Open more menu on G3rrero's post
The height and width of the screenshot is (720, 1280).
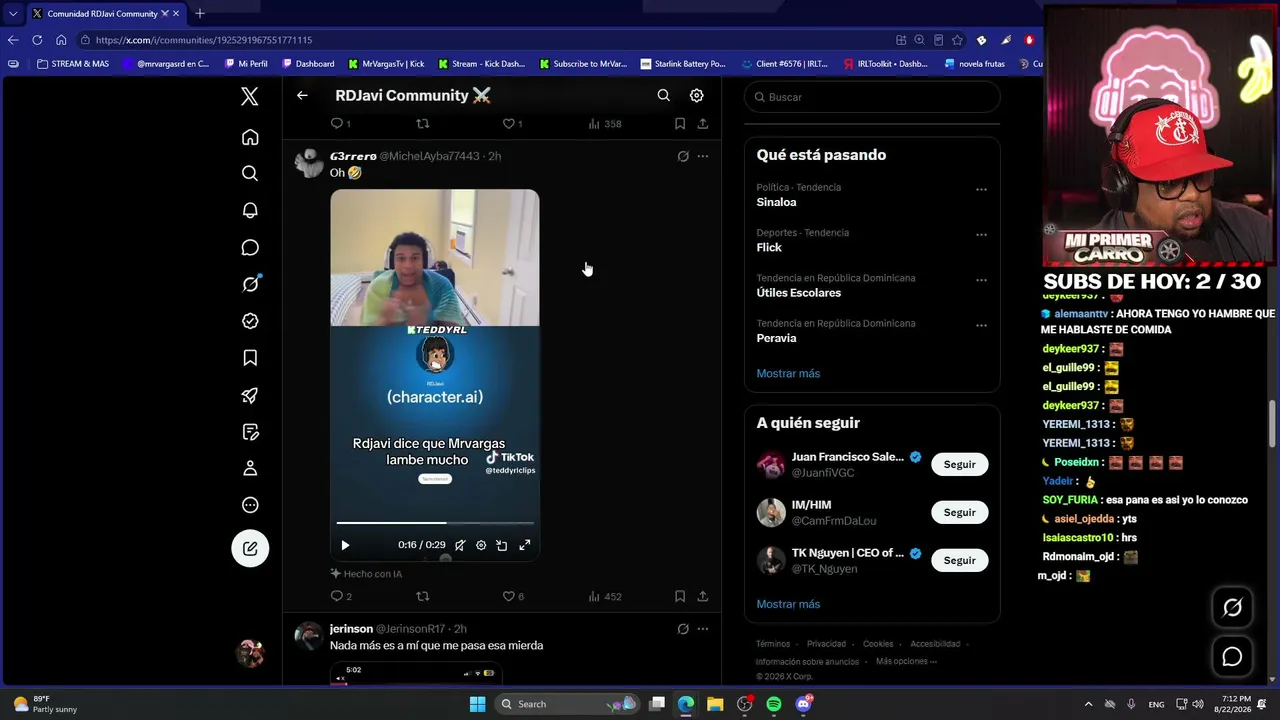coord(703,156)
